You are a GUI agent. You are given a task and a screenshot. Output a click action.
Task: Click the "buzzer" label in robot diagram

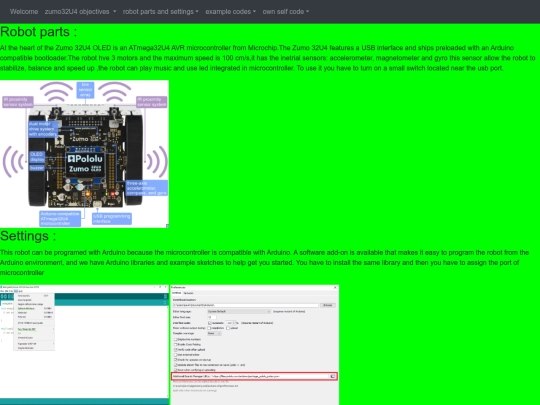click(37, 168)
